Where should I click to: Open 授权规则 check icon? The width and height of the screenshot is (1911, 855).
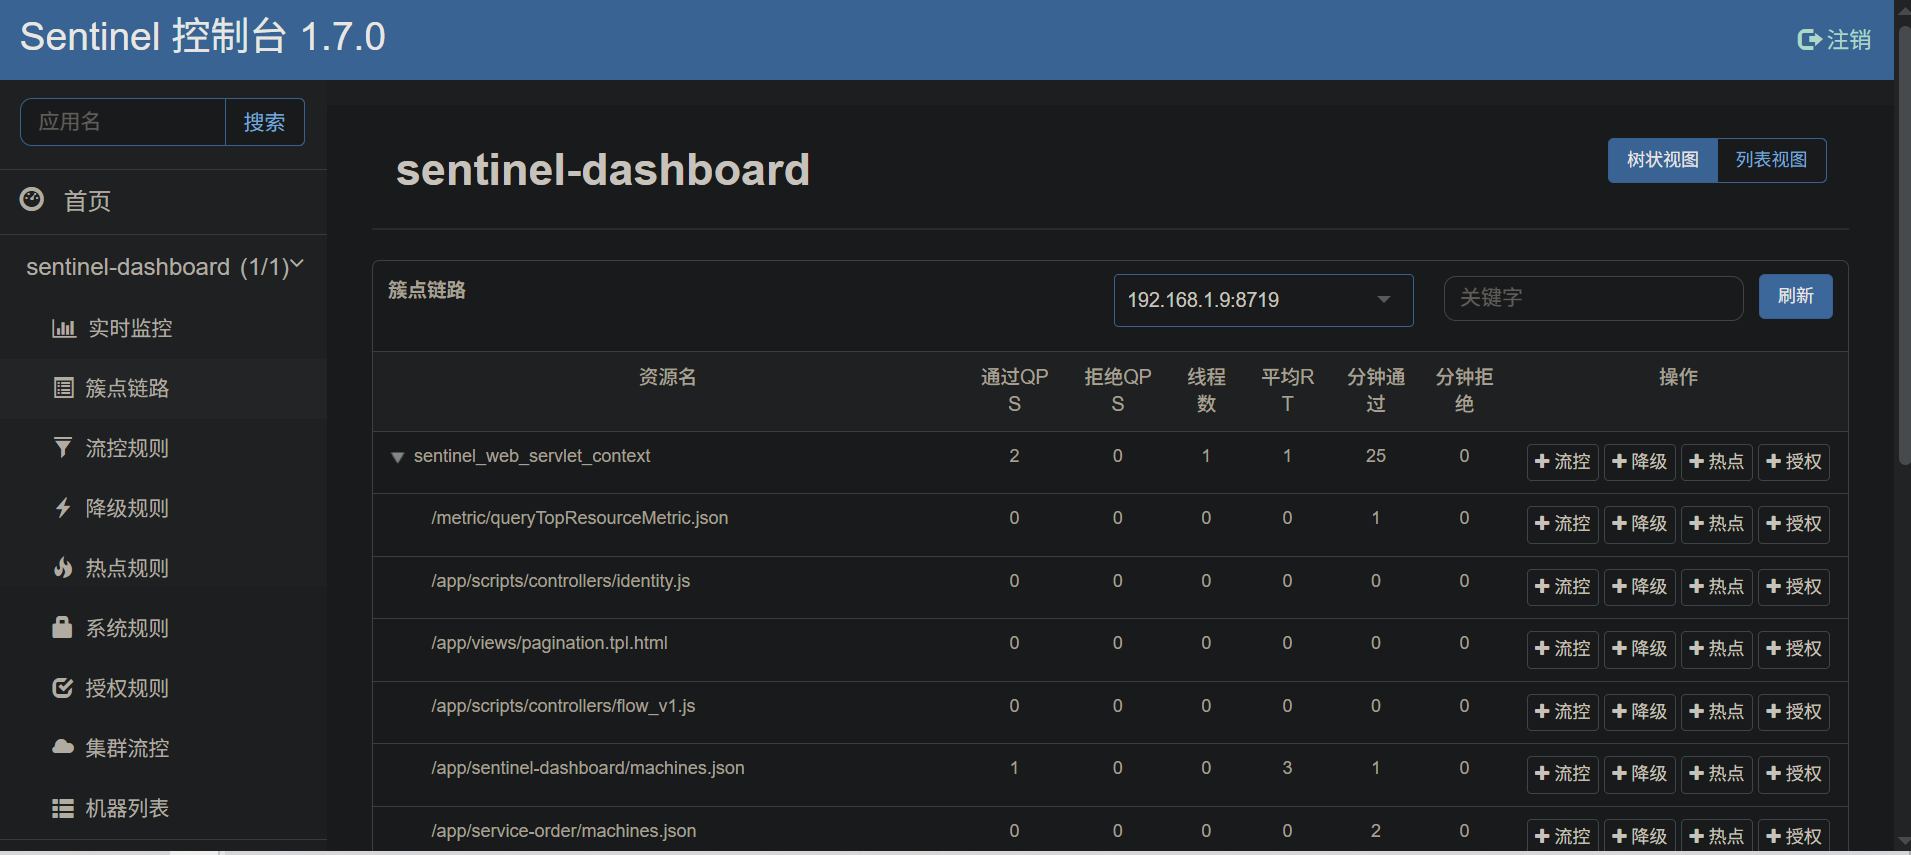62,687
